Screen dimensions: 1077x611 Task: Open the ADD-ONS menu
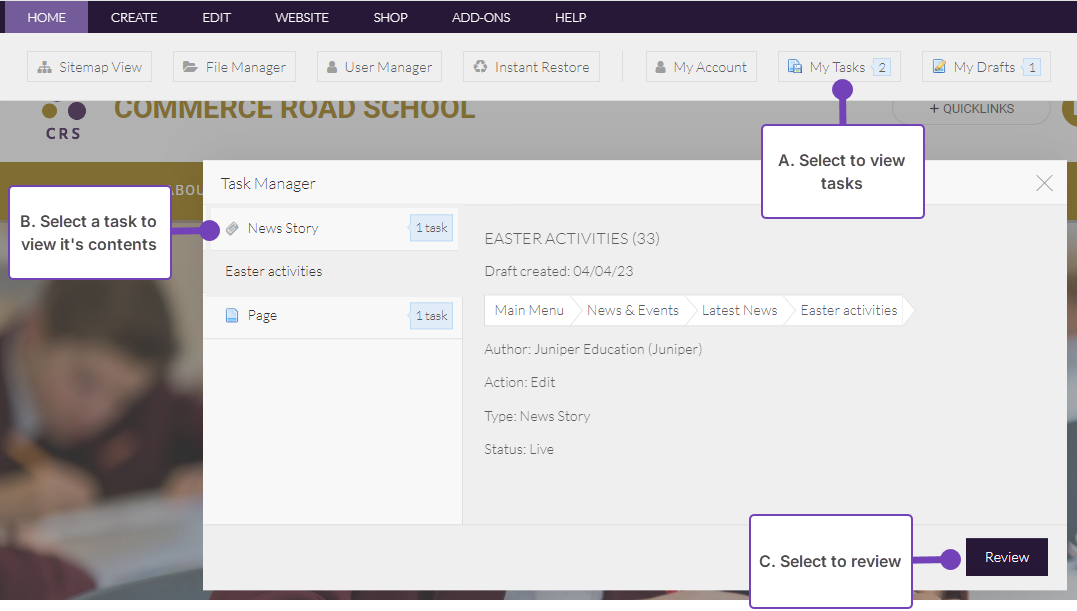pos(480,17)
